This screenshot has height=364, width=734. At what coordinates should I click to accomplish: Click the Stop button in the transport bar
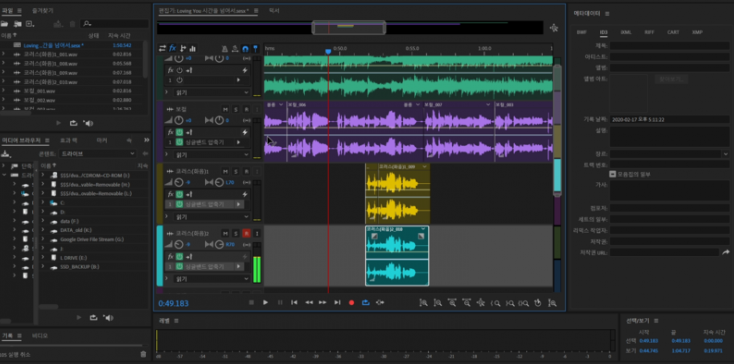point(251,302)
